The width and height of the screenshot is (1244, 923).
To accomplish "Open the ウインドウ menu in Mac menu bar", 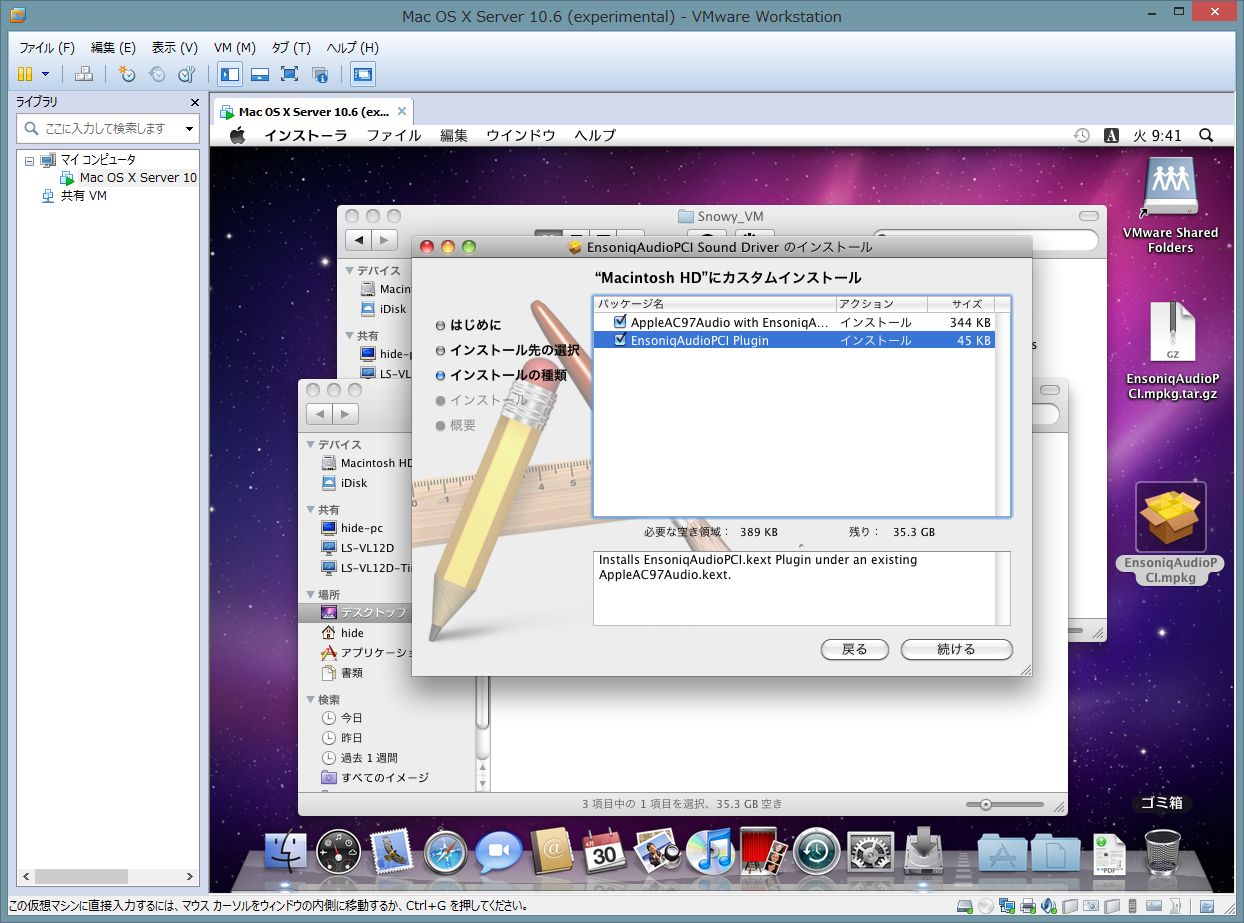I will (520, 135).
